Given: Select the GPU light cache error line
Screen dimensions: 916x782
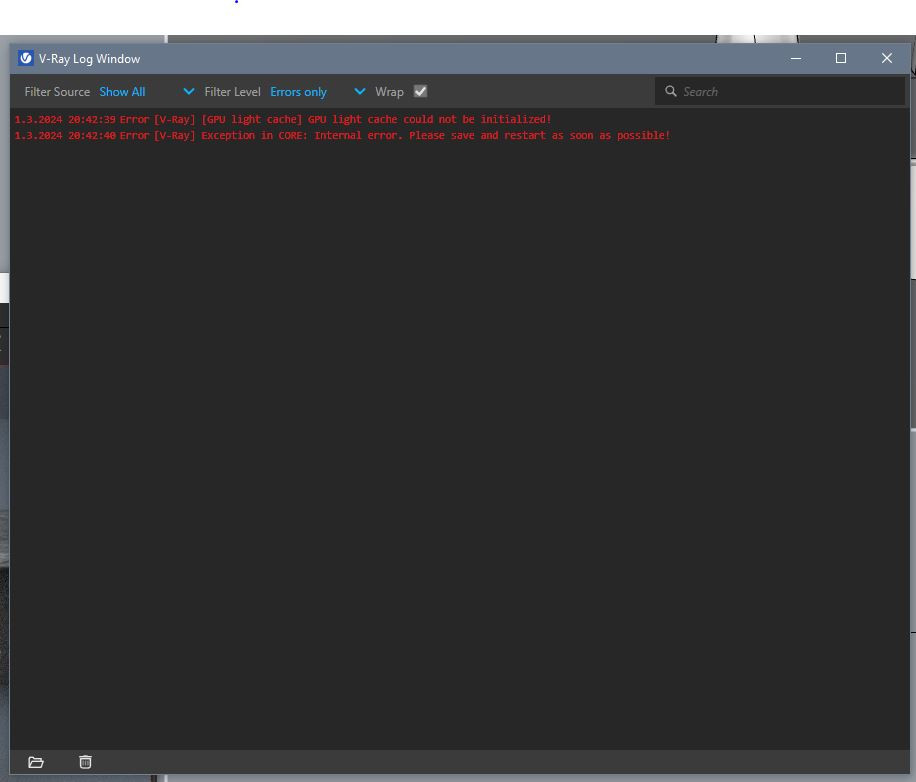Looking at the screenshot, I should pyautogui.click(x=283, y=119).
